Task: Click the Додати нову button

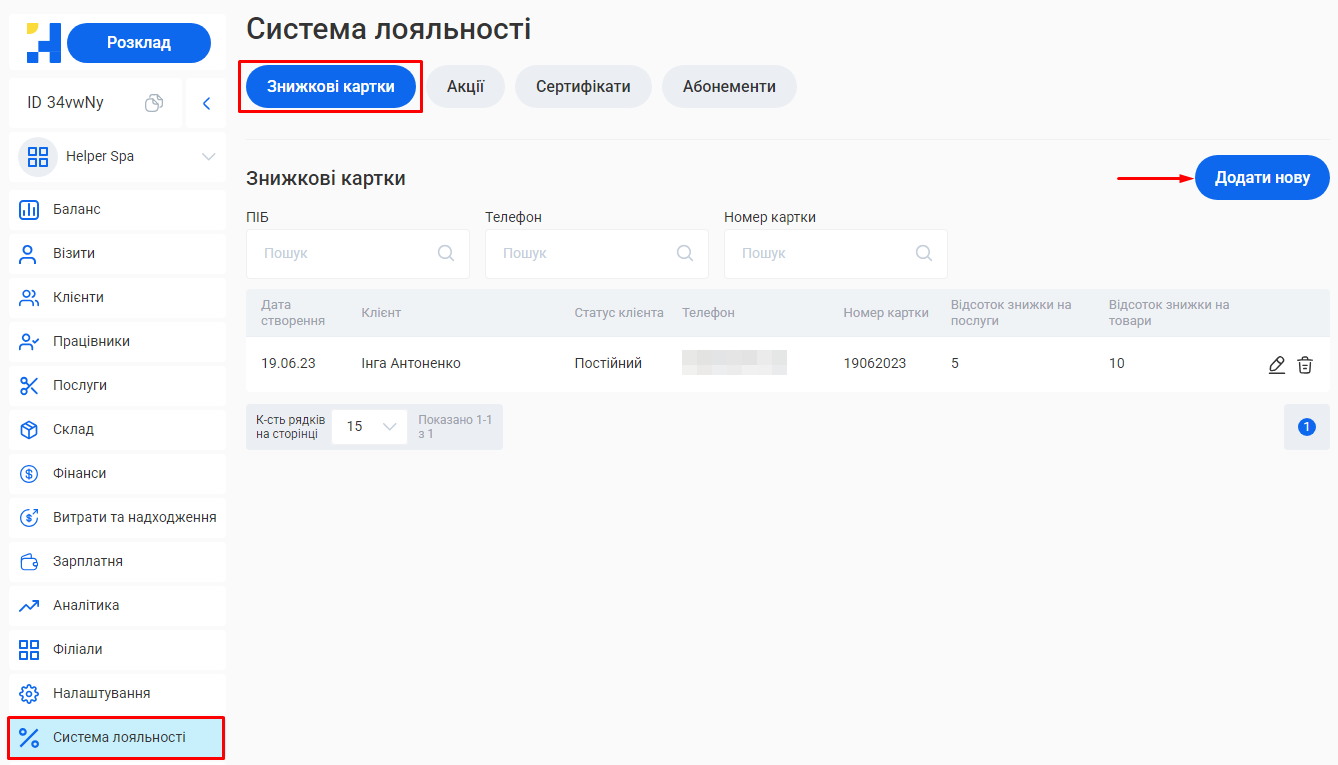Action: click(x=1262, y=177)
